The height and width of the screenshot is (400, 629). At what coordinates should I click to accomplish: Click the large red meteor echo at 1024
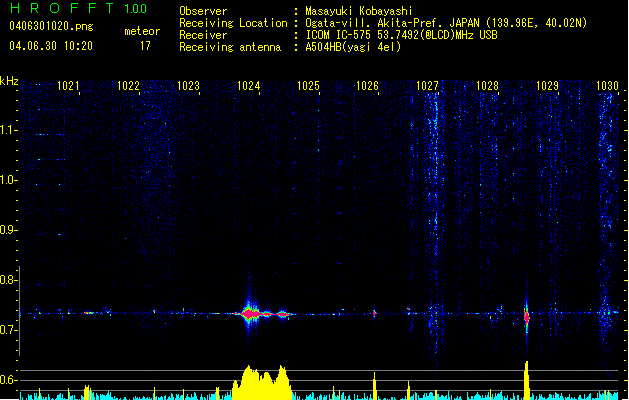coord(250,313)
